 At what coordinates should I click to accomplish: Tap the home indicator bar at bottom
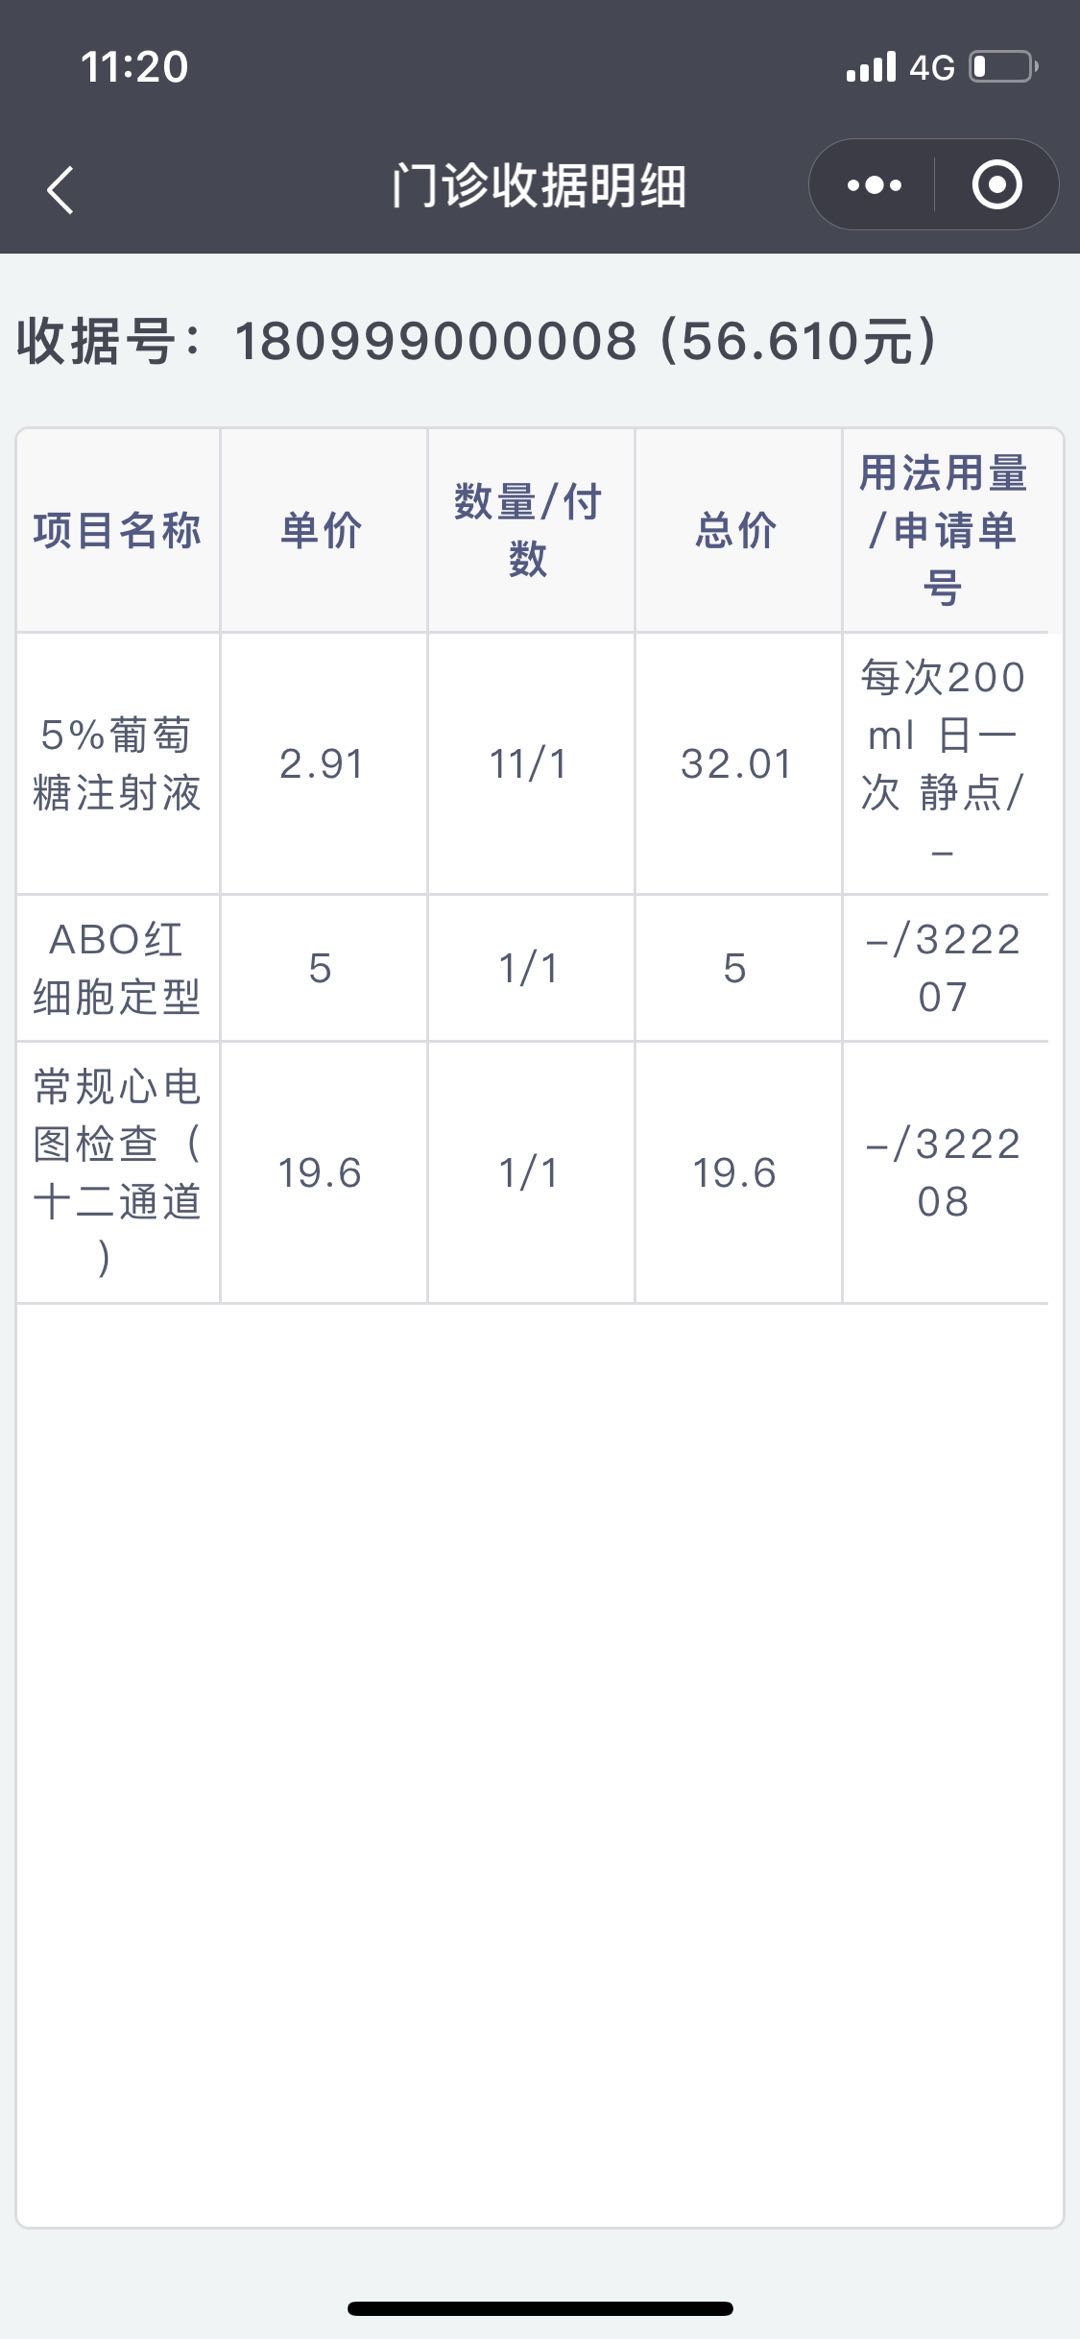pos(540,2308)
